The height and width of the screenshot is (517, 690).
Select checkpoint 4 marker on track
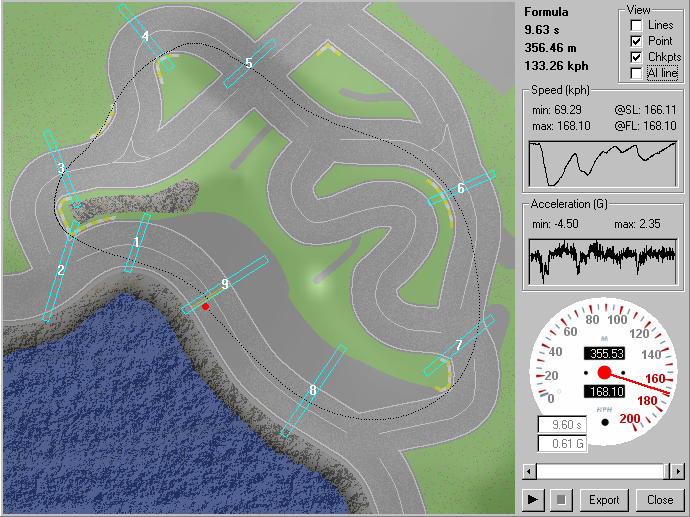146,37
